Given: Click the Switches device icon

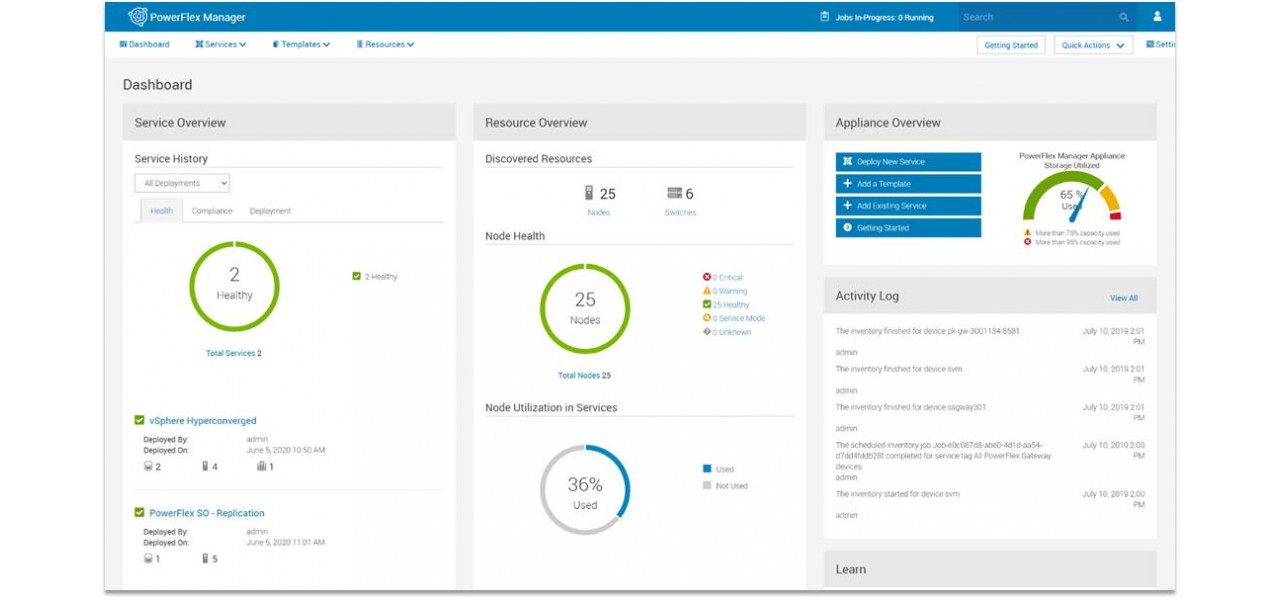Looking at the screenshot, I should tap(674, 193).
